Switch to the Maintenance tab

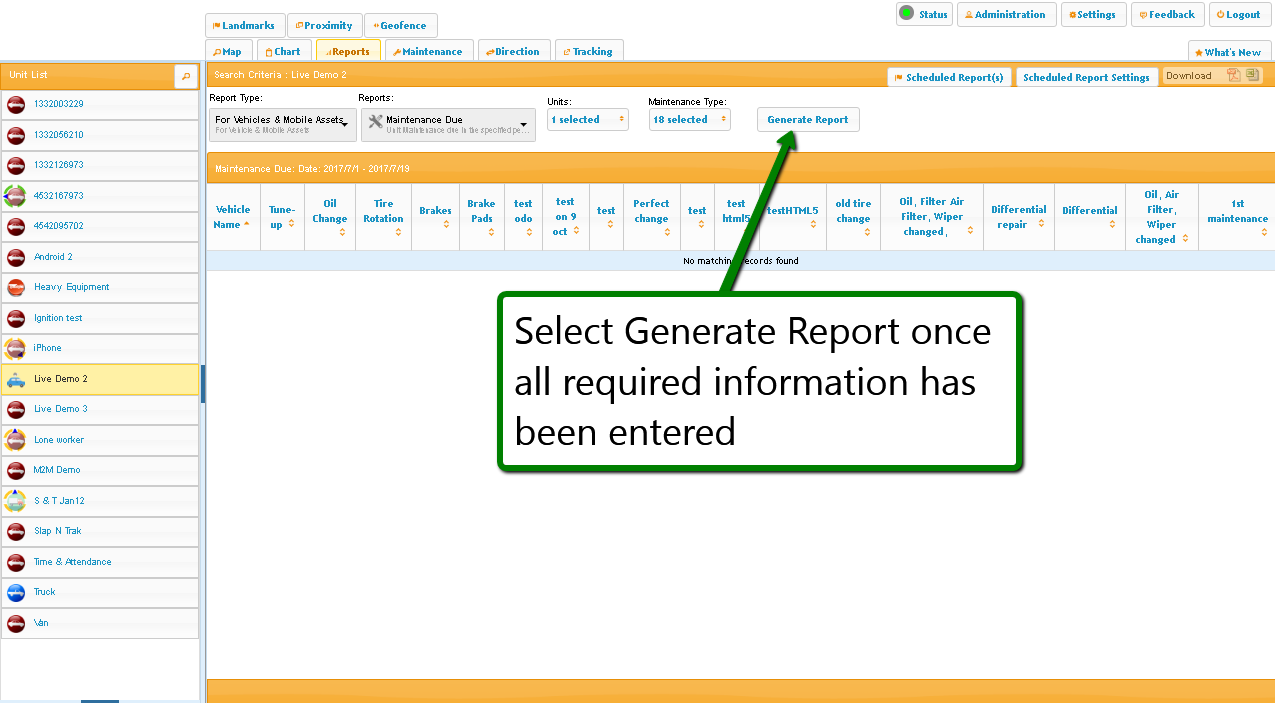pyautogui.click(x=427, y=52)
